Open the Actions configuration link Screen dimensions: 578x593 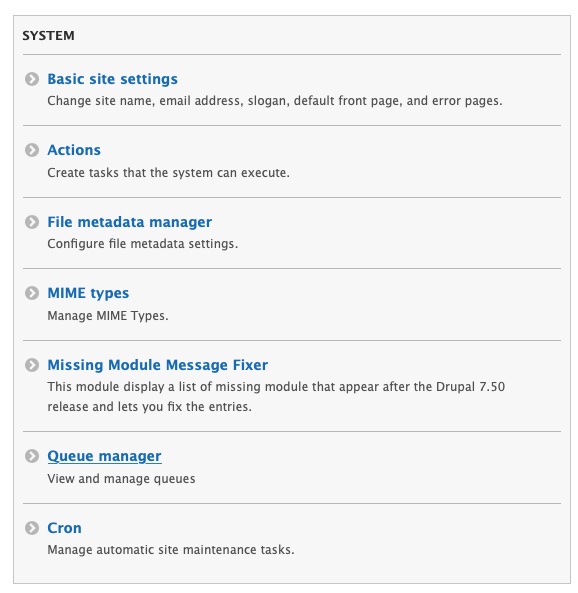(74, 150)
